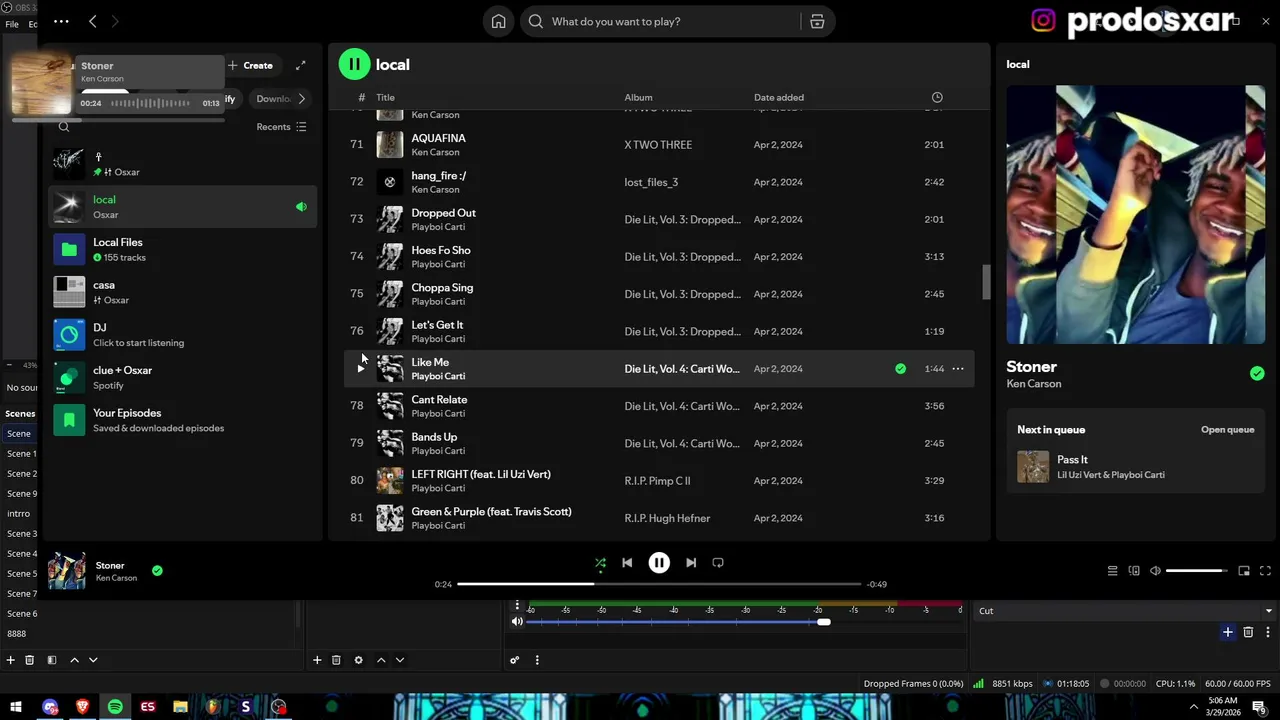This screenshot has height=720, width=1280.
Task: Select Download filter chip in library
Action: 272,99
